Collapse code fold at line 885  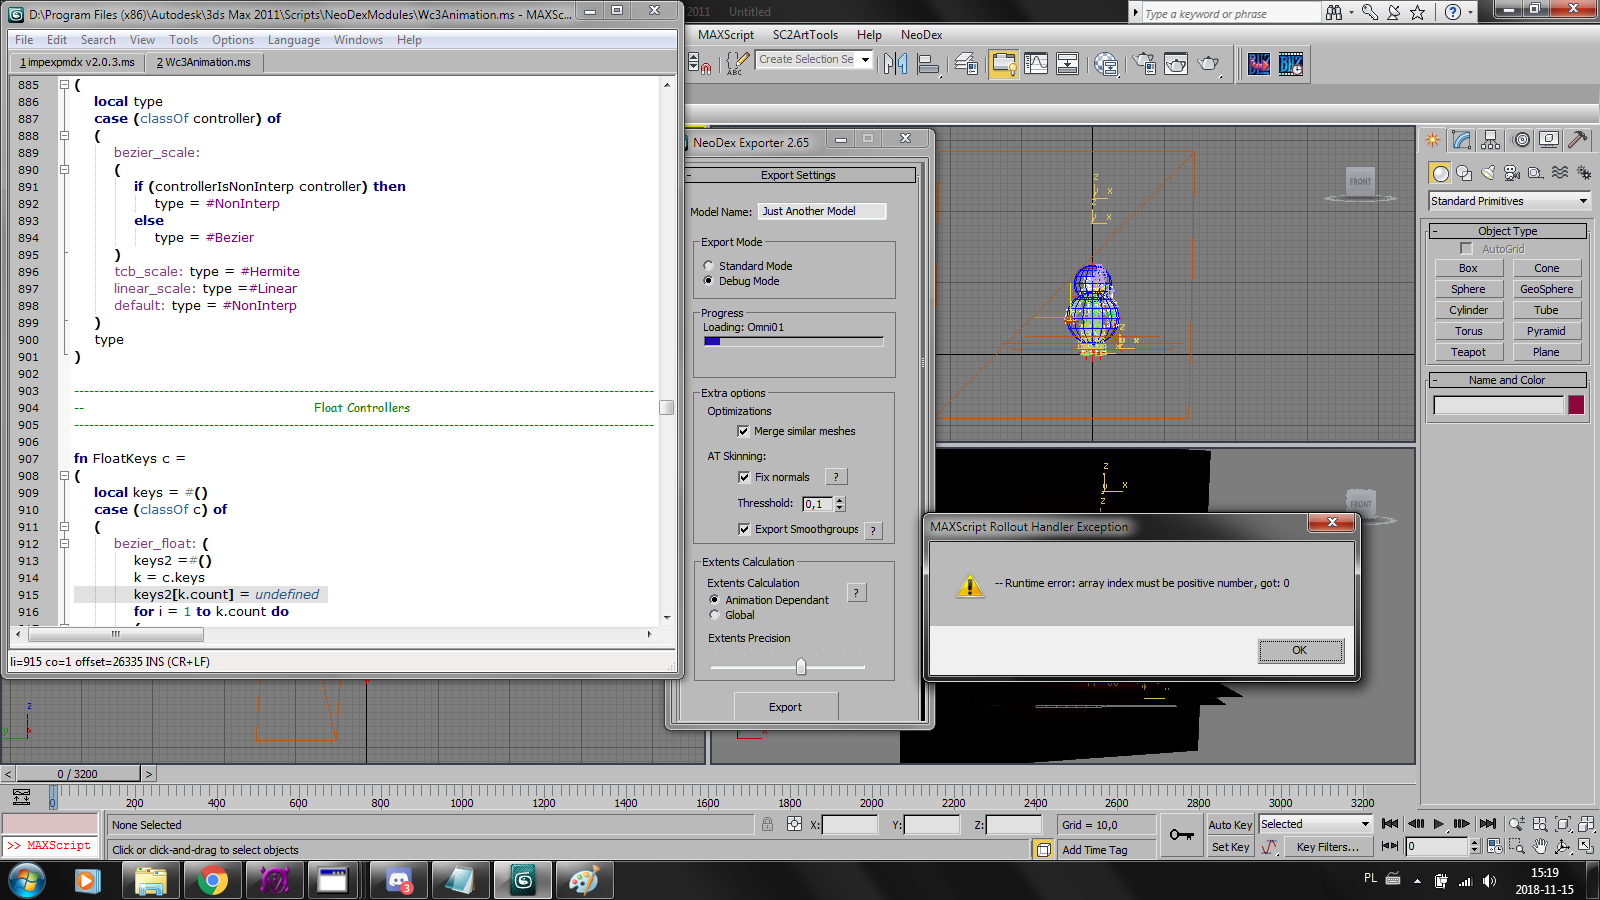click(64, 84)
